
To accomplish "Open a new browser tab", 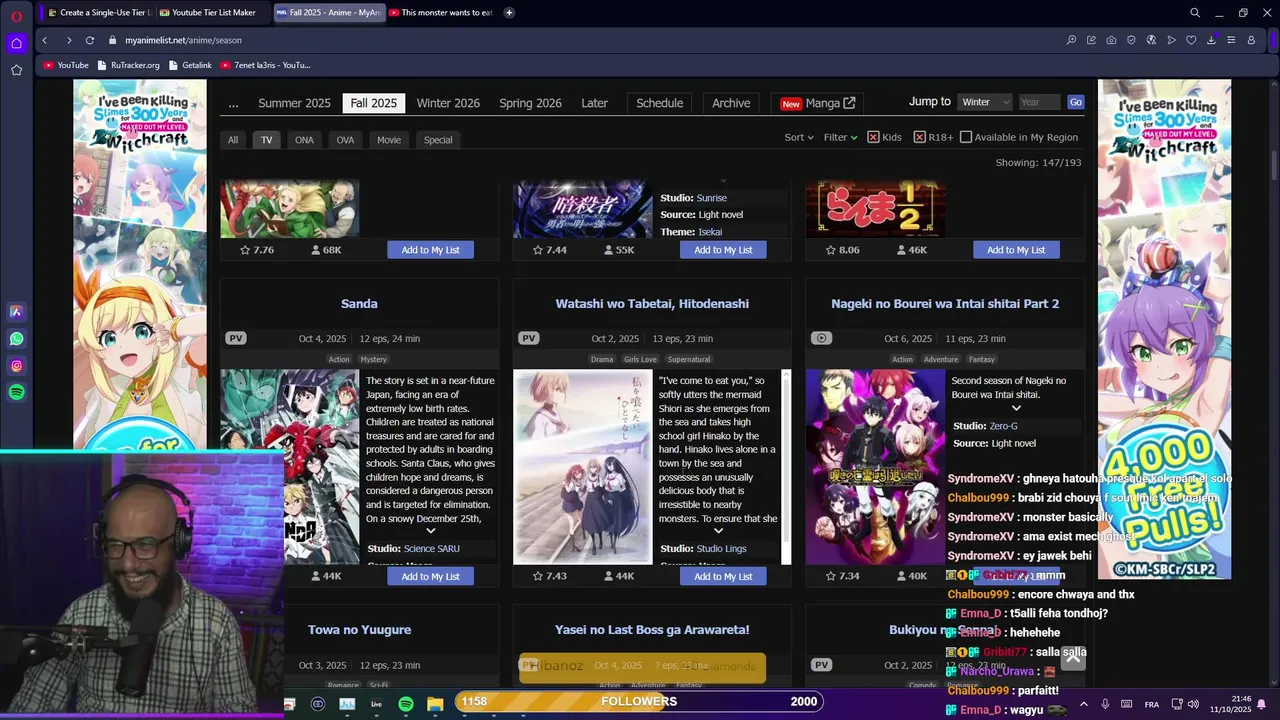I will coord(509,13).
